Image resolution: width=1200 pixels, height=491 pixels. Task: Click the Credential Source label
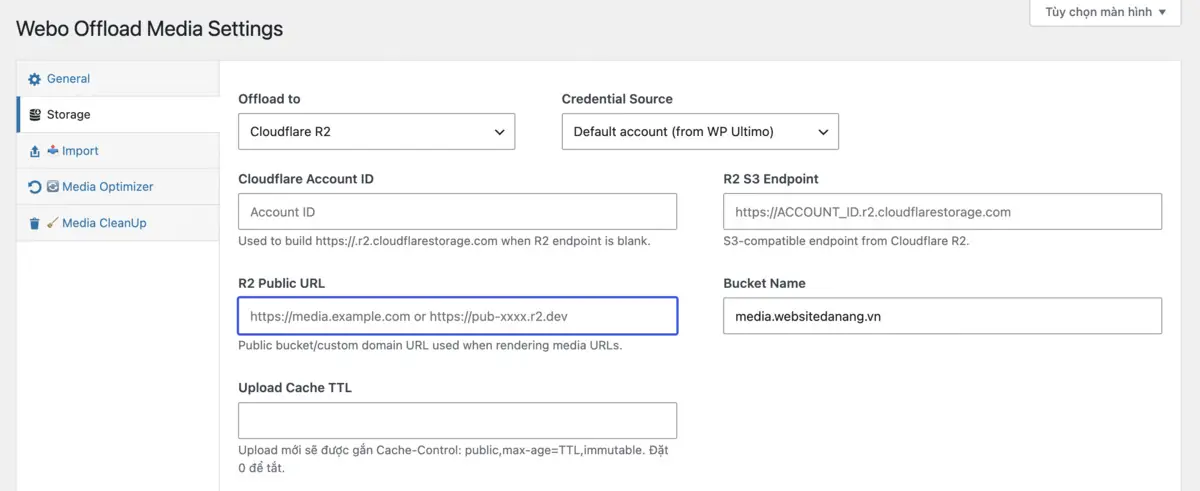click(x=617, y=99)
